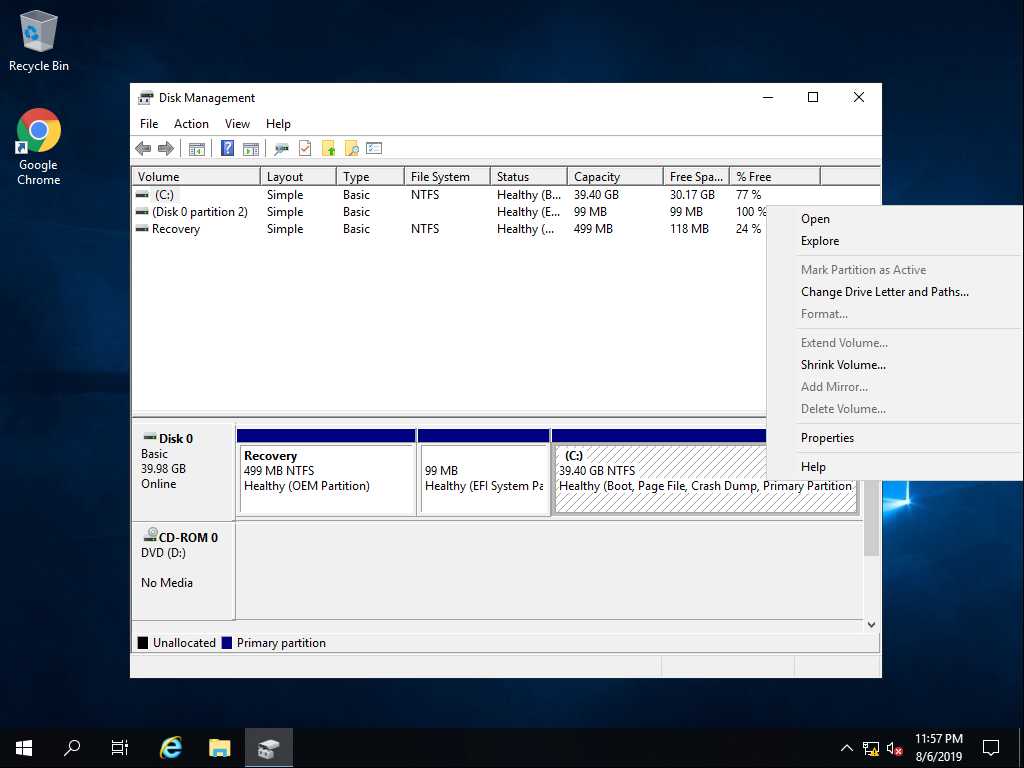Choose Change Drive Letter and Paths
Screen dimensions: 1024x768
point(884,292)
